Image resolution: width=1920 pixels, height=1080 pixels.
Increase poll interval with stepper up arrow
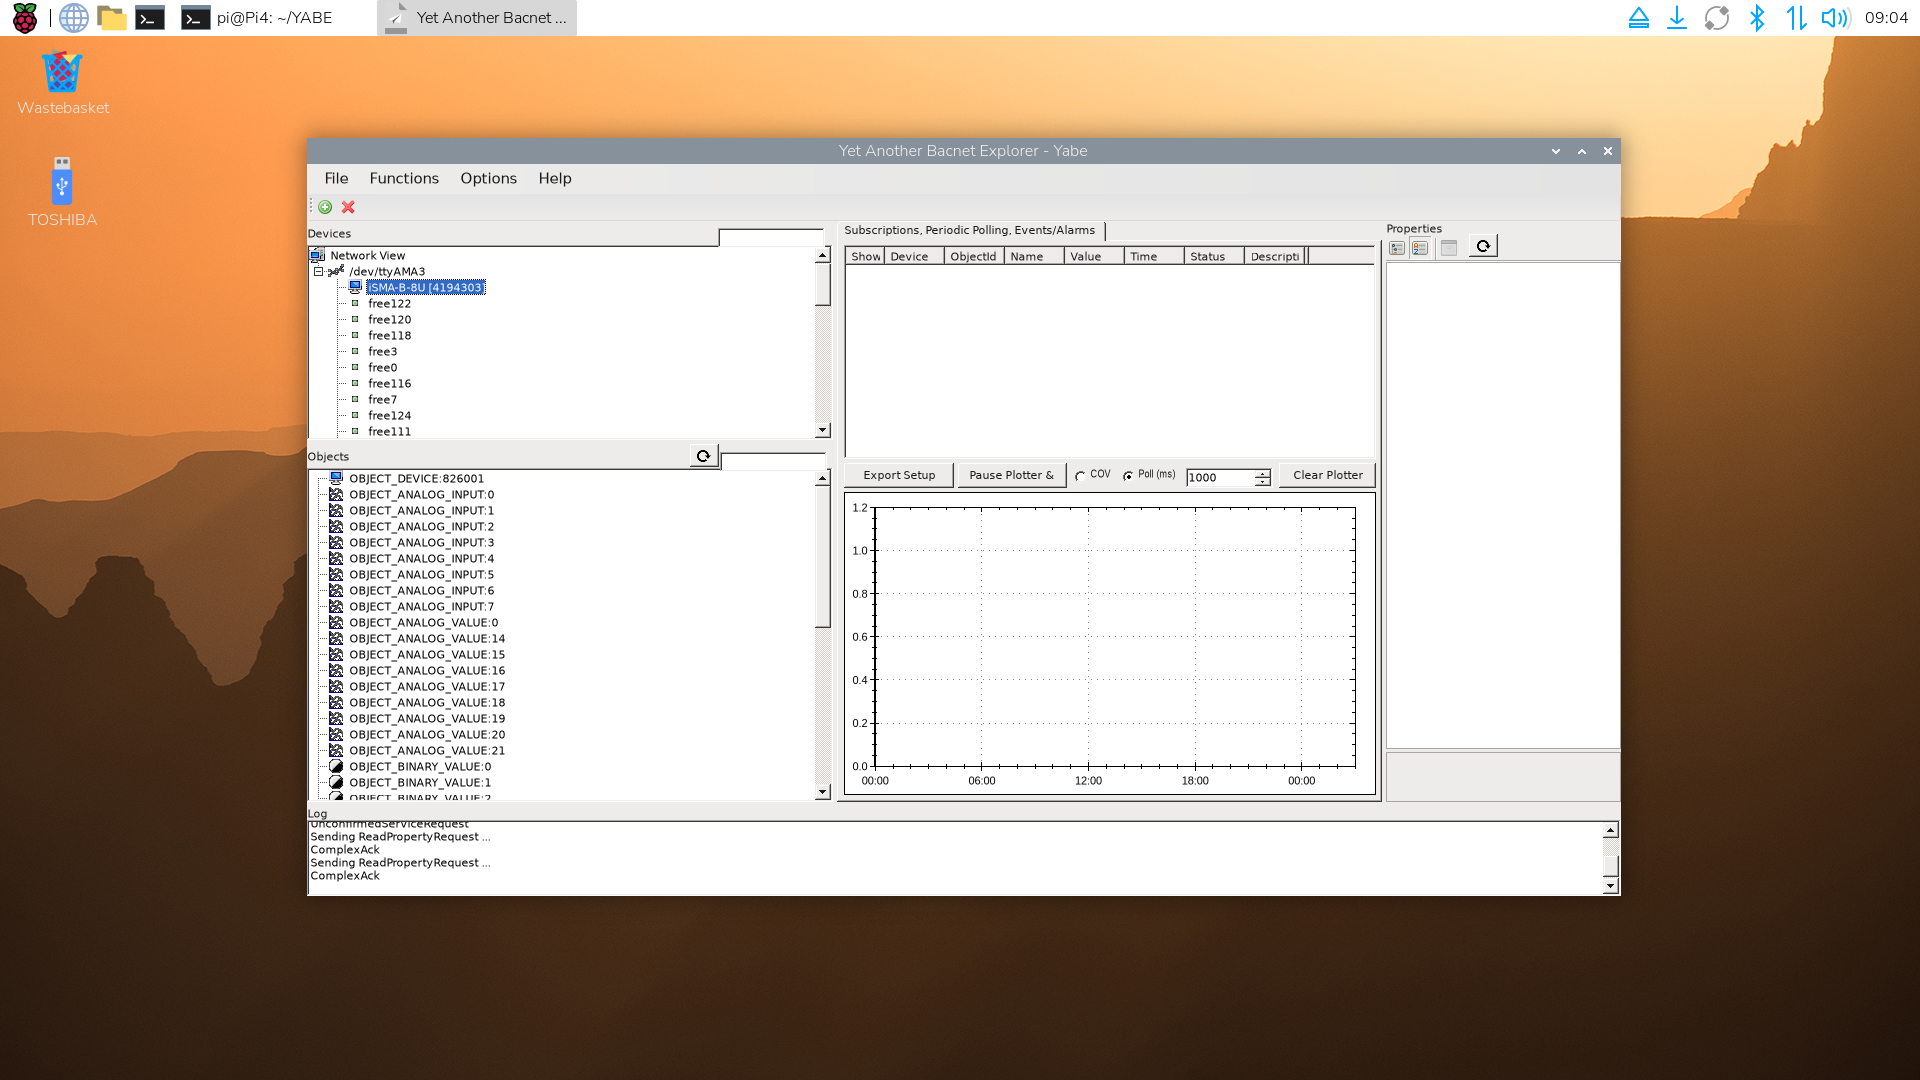point(1263,473)
